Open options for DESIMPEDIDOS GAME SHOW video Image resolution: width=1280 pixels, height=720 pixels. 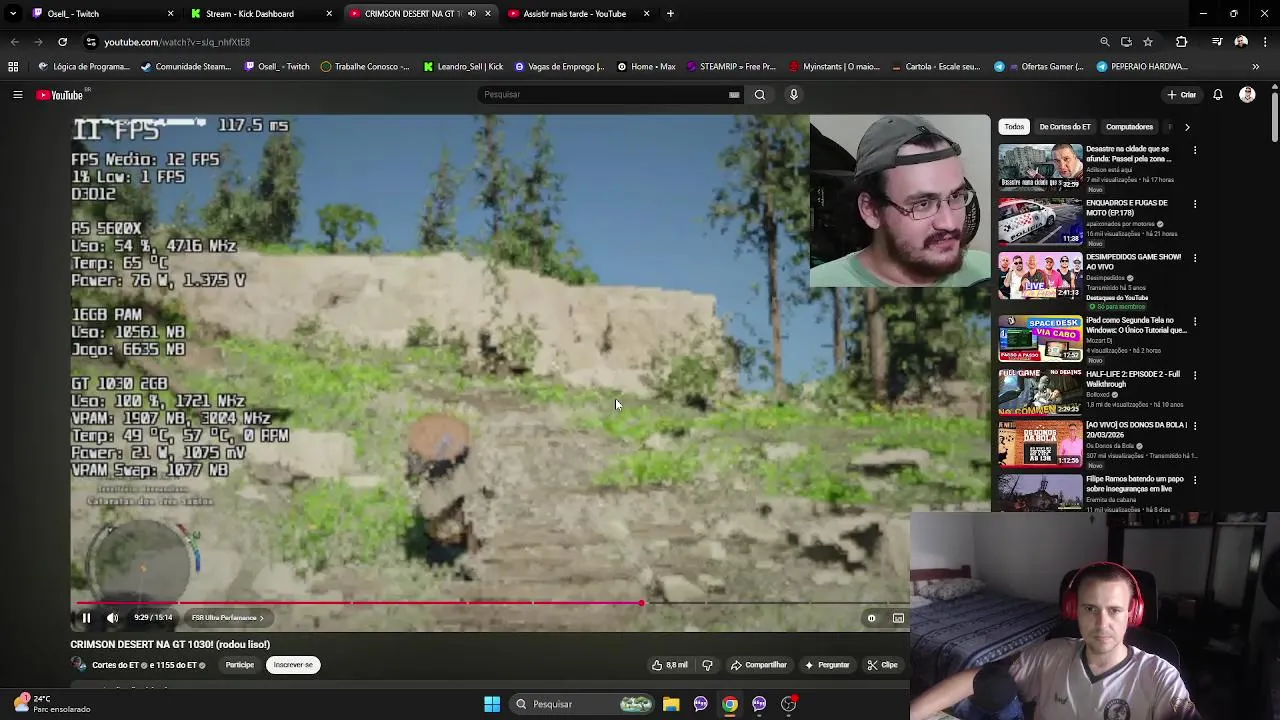[x=1195, y=259]
